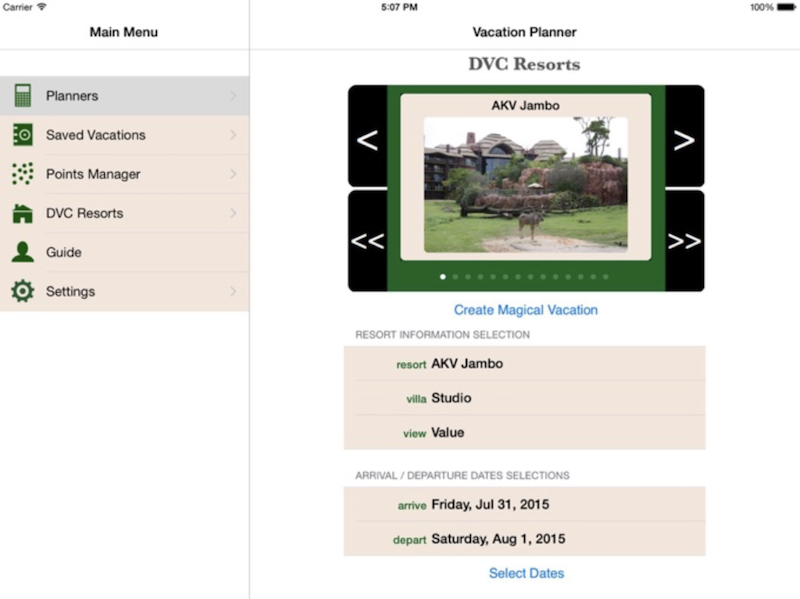Viewport: 800px width, 599px height.
Task: Click Resort Information Selection section header
Action: click(x=442, y=335)
